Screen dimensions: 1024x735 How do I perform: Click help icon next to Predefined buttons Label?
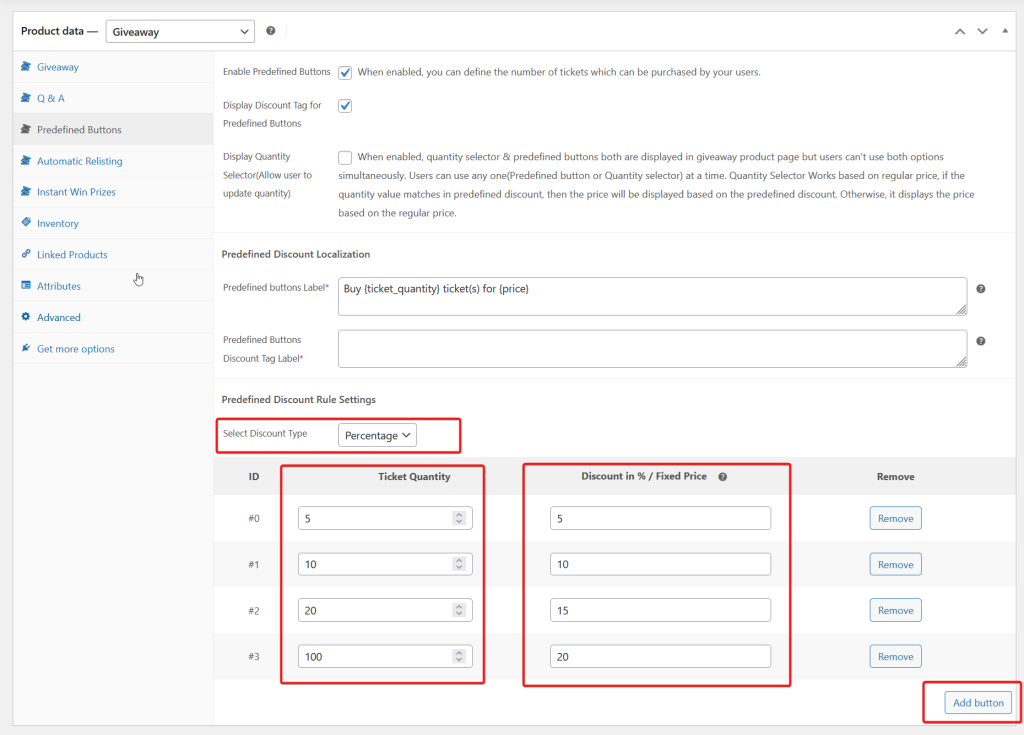980,289
